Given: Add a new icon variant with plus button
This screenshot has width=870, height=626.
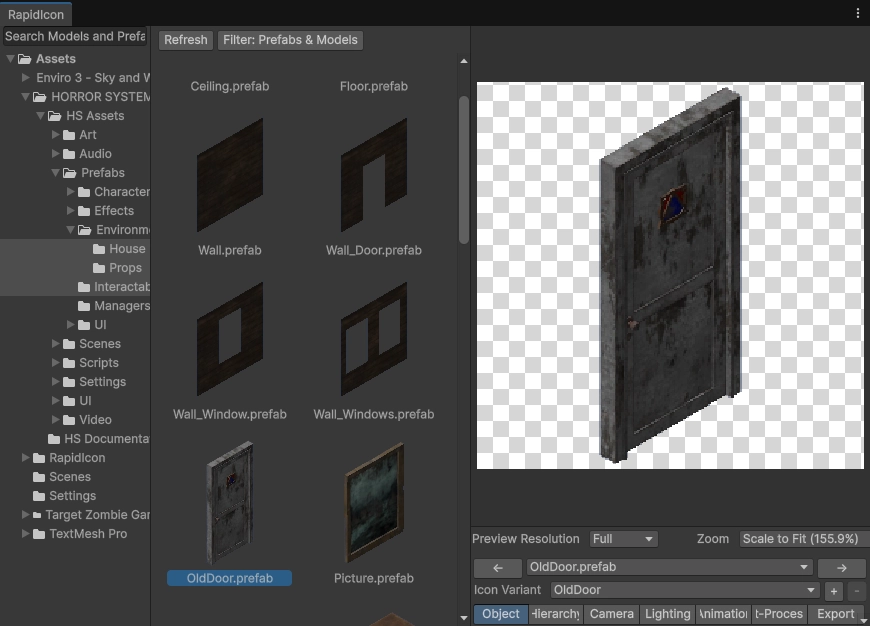Looking at the screenshot, I should click(833, 591).
